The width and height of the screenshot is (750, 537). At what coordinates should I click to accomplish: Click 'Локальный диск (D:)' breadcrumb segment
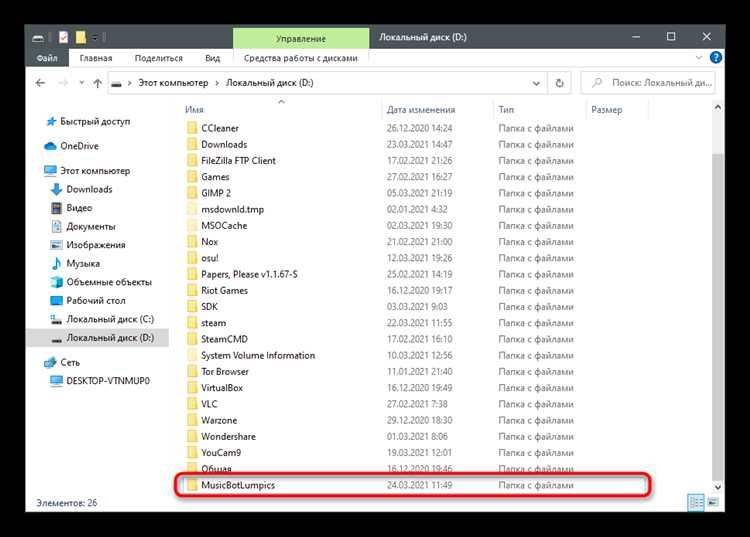269,83
